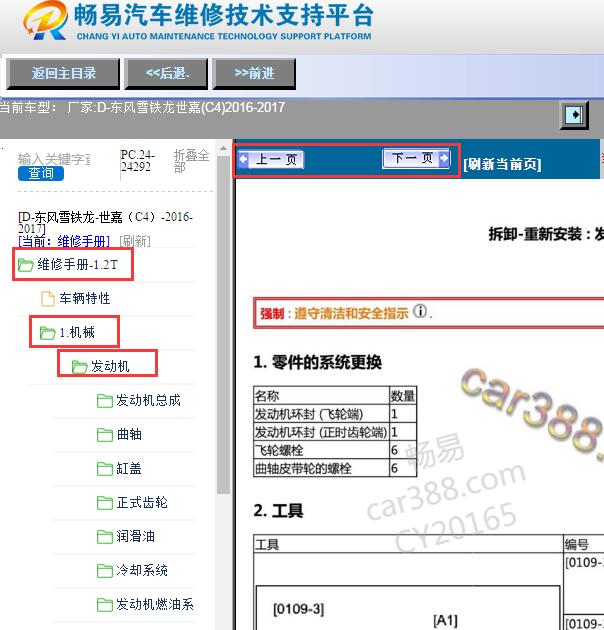The image size is (604, 630).
Task: Open the 发动机燃油系 folder
Action: (x=155, y=604)
